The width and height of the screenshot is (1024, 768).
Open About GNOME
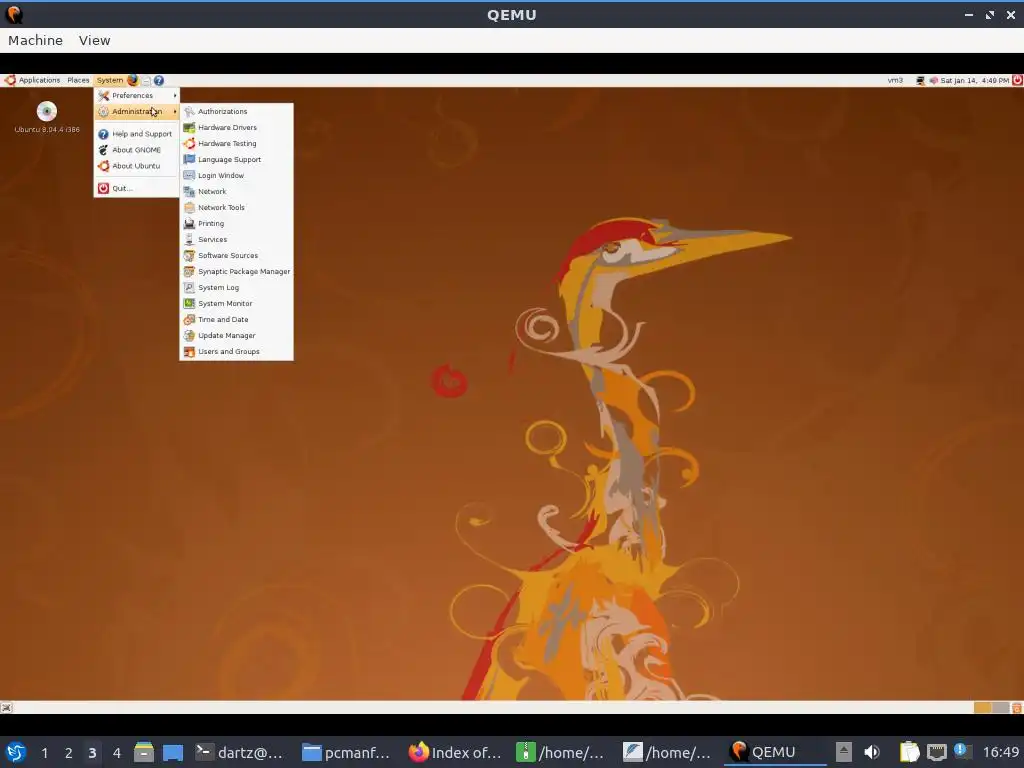(136, 150)
